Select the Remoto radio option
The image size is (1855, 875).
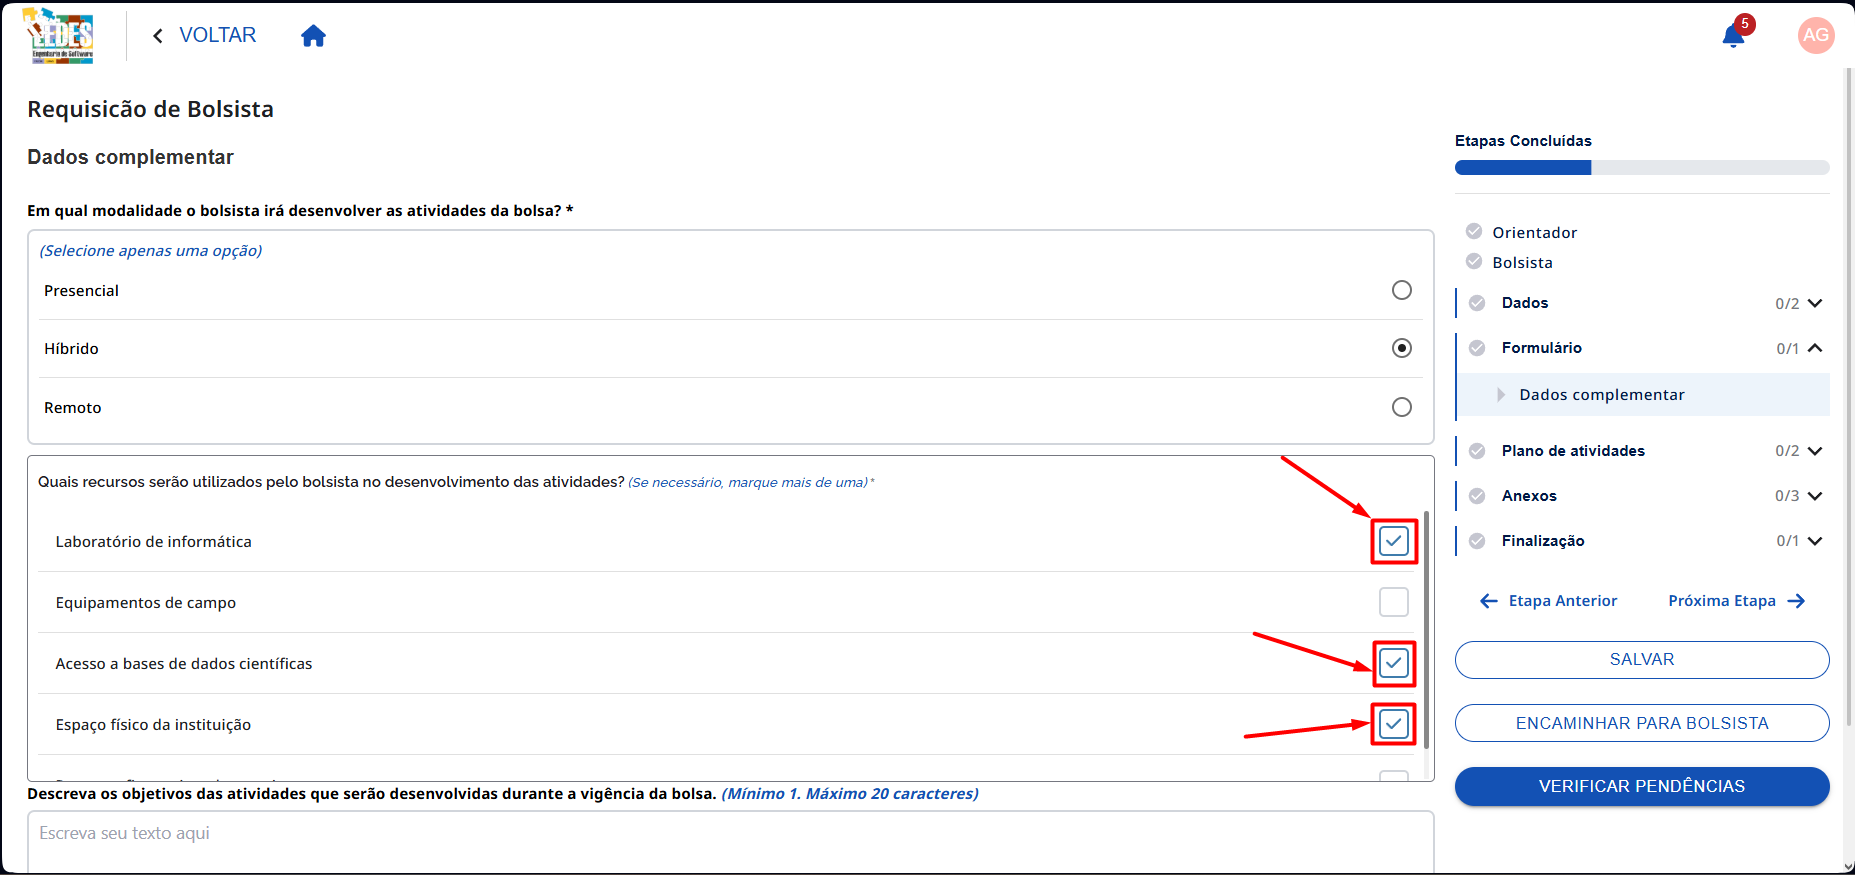tap(1402, 407)
